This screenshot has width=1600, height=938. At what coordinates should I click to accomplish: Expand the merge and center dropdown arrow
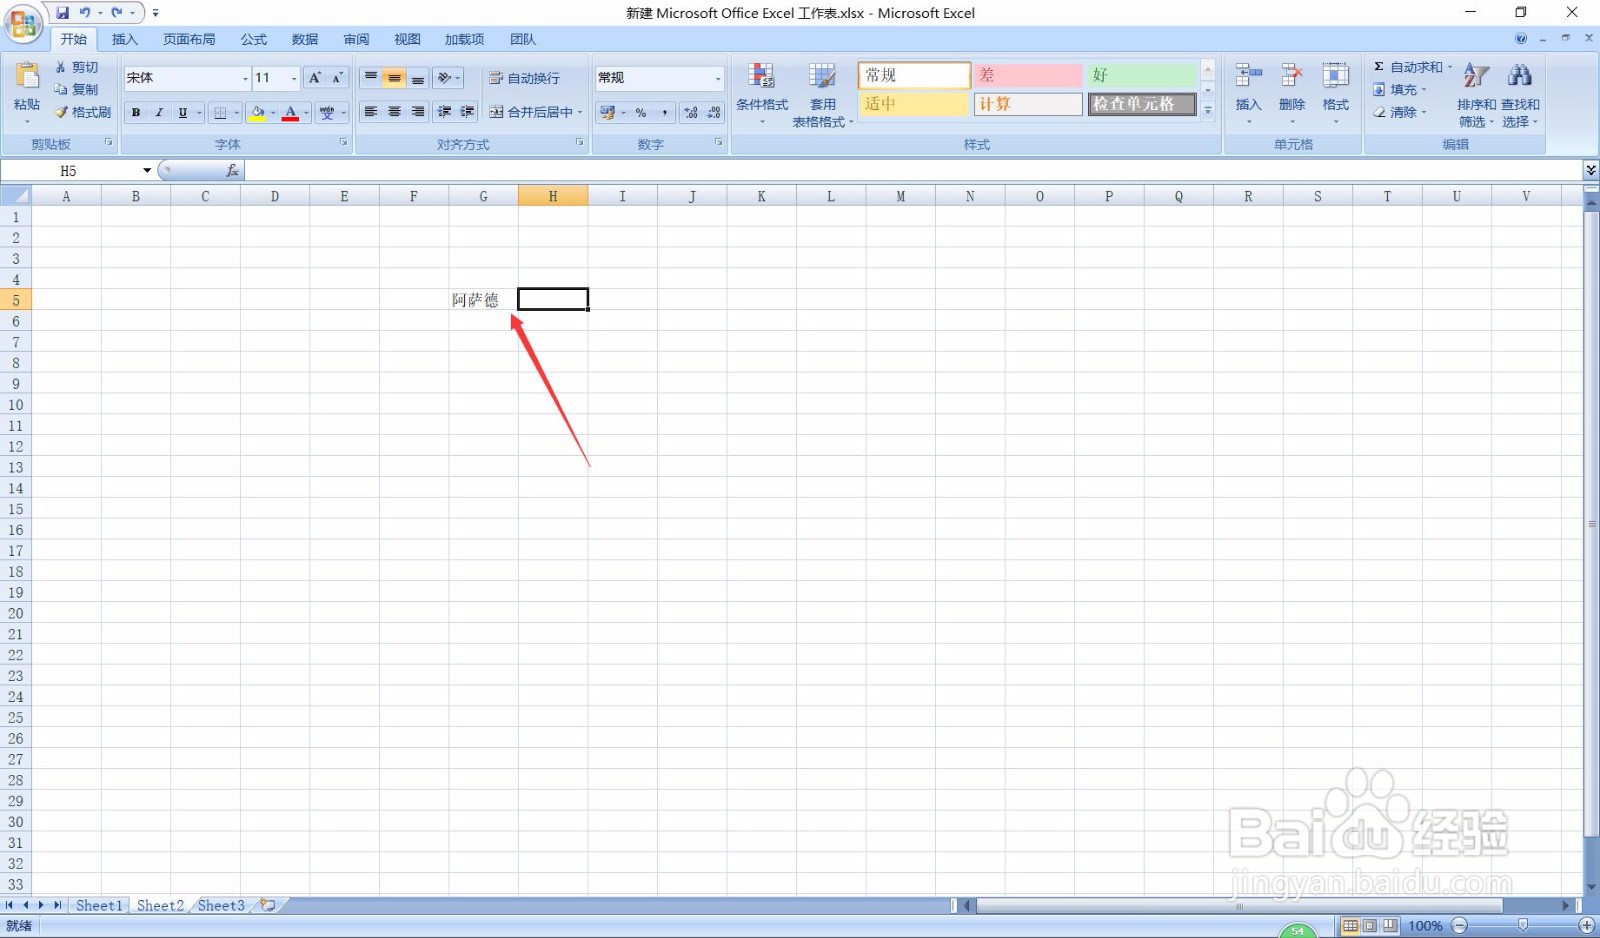point(580,112)
